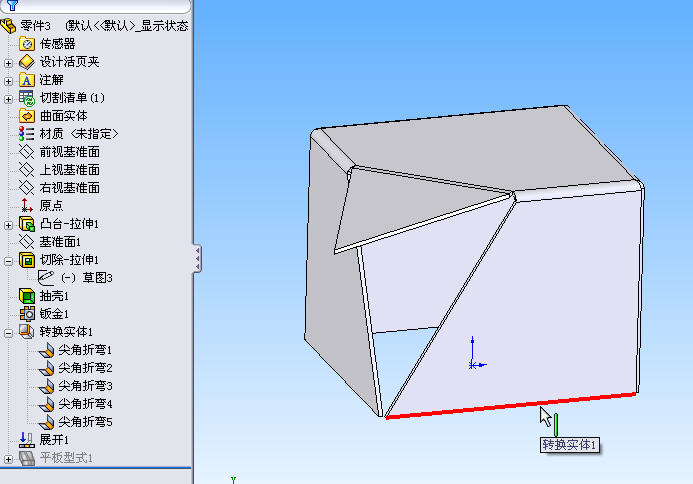
Task: Click the 传感器 sensor folder icon
Action: tap(27, 44)
